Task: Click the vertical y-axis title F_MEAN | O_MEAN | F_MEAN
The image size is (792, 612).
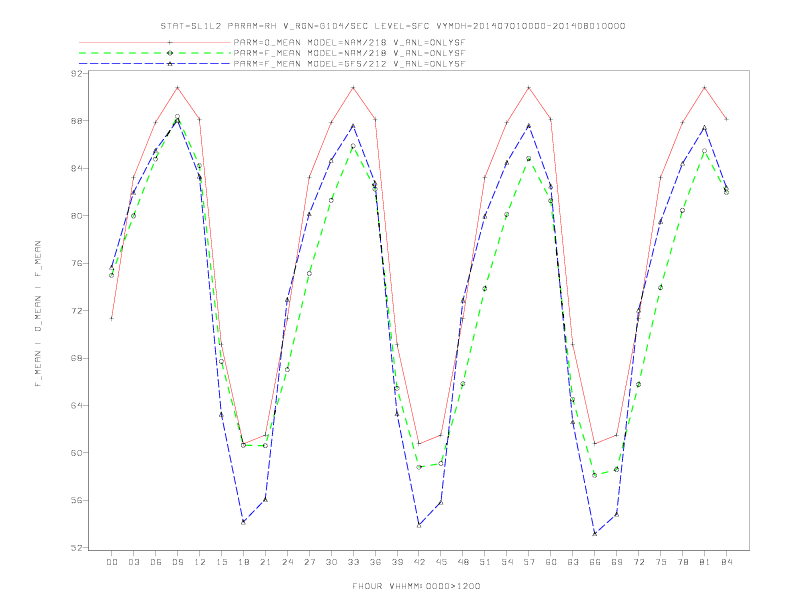Action: pyautogui.click(x=38, y=314)
